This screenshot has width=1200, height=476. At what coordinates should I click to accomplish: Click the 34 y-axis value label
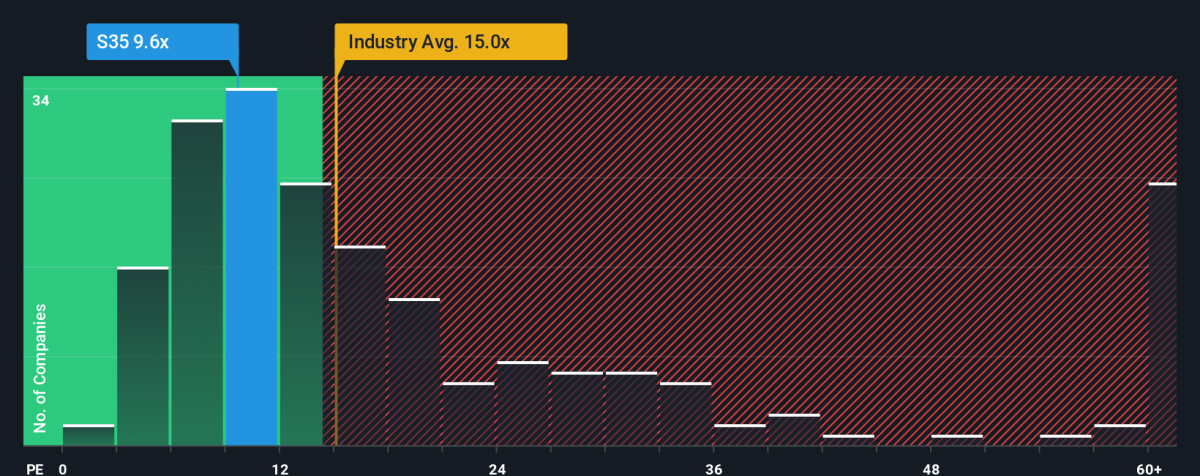pos(41,101)
